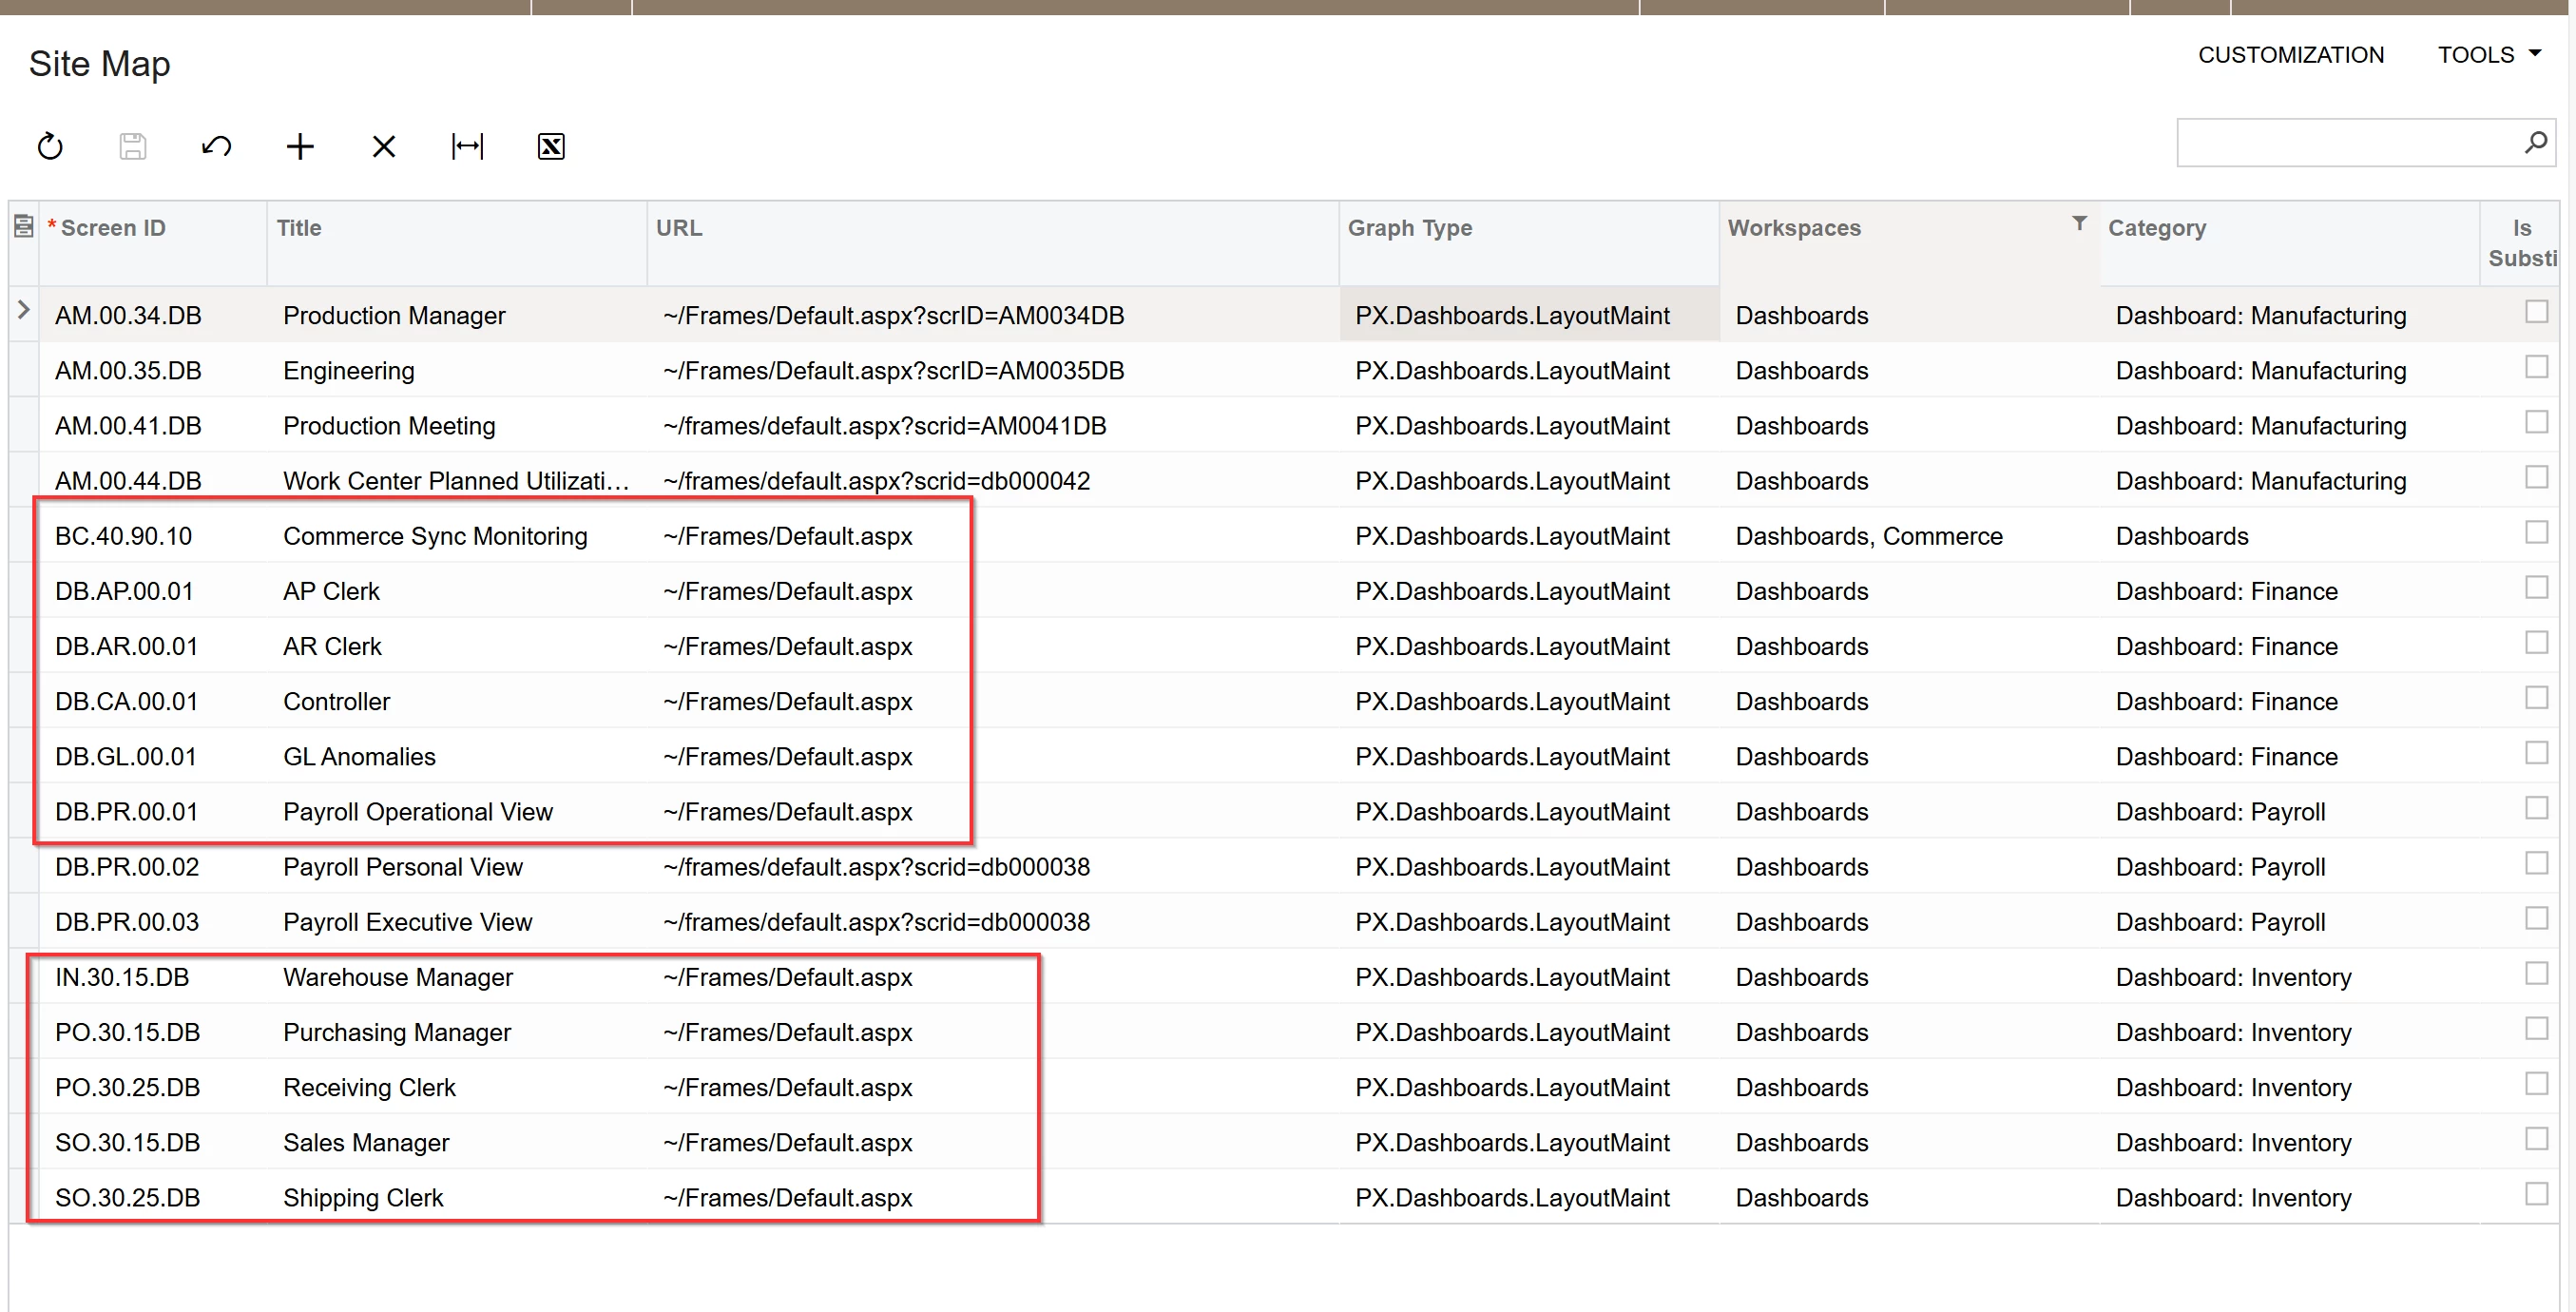Click the Fit to Screen icon
Viewport: 2576px width, 1312px height.
coord(467,146)
